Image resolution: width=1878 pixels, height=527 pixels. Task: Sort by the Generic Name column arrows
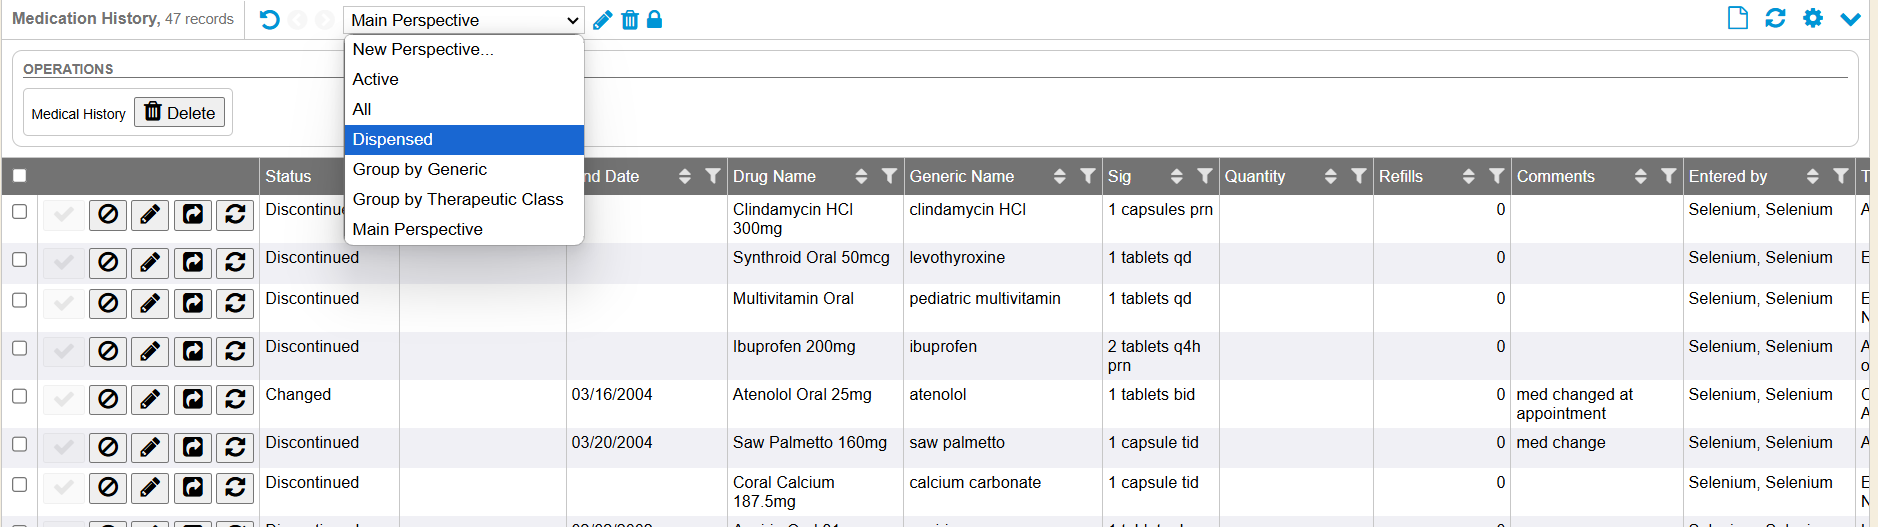[x=1059, y=176]
